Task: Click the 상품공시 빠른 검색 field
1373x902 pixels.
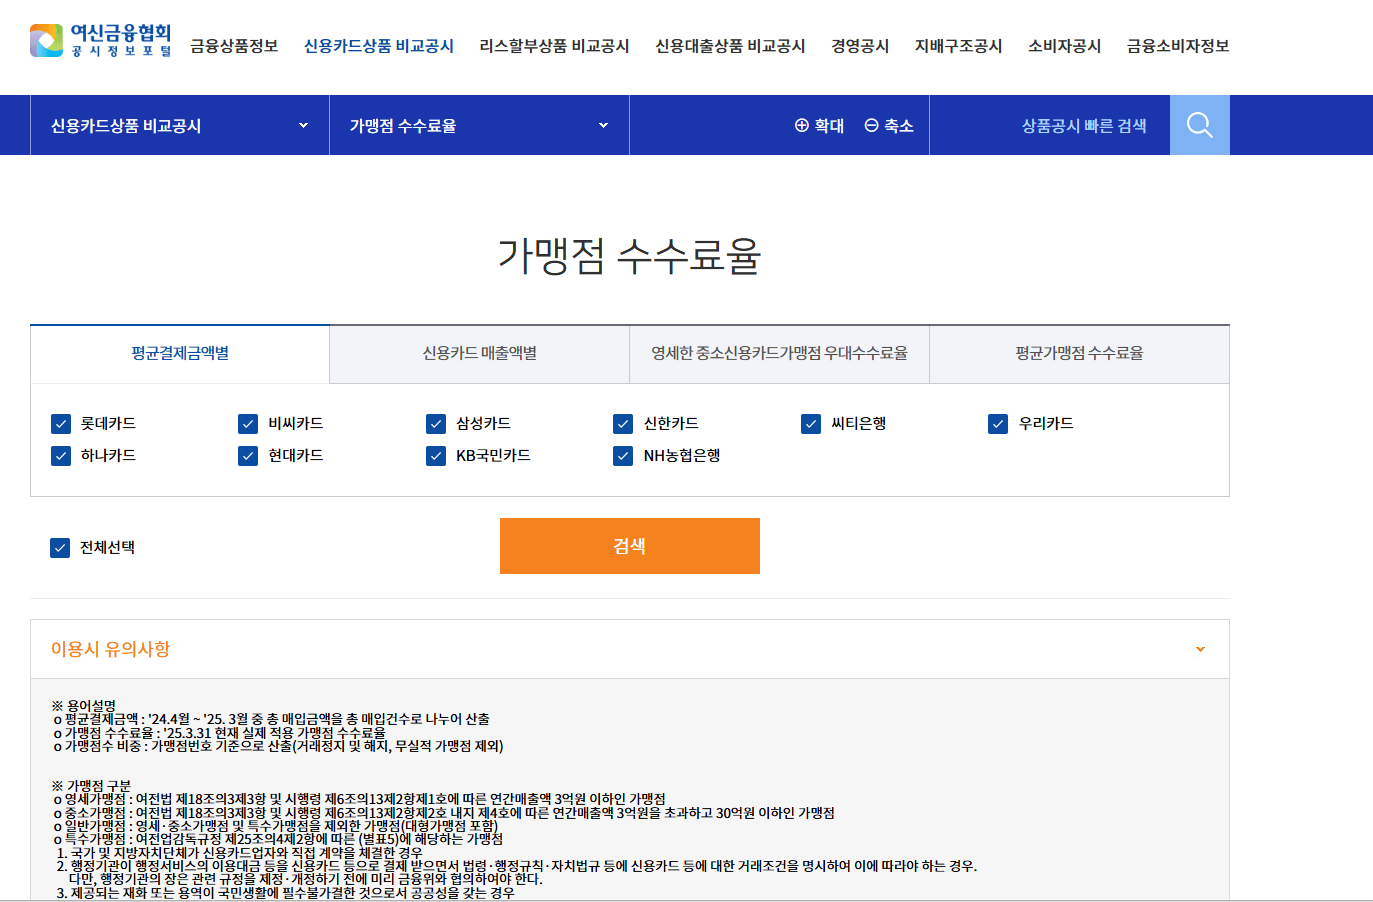Action: tap(1050, 125)
